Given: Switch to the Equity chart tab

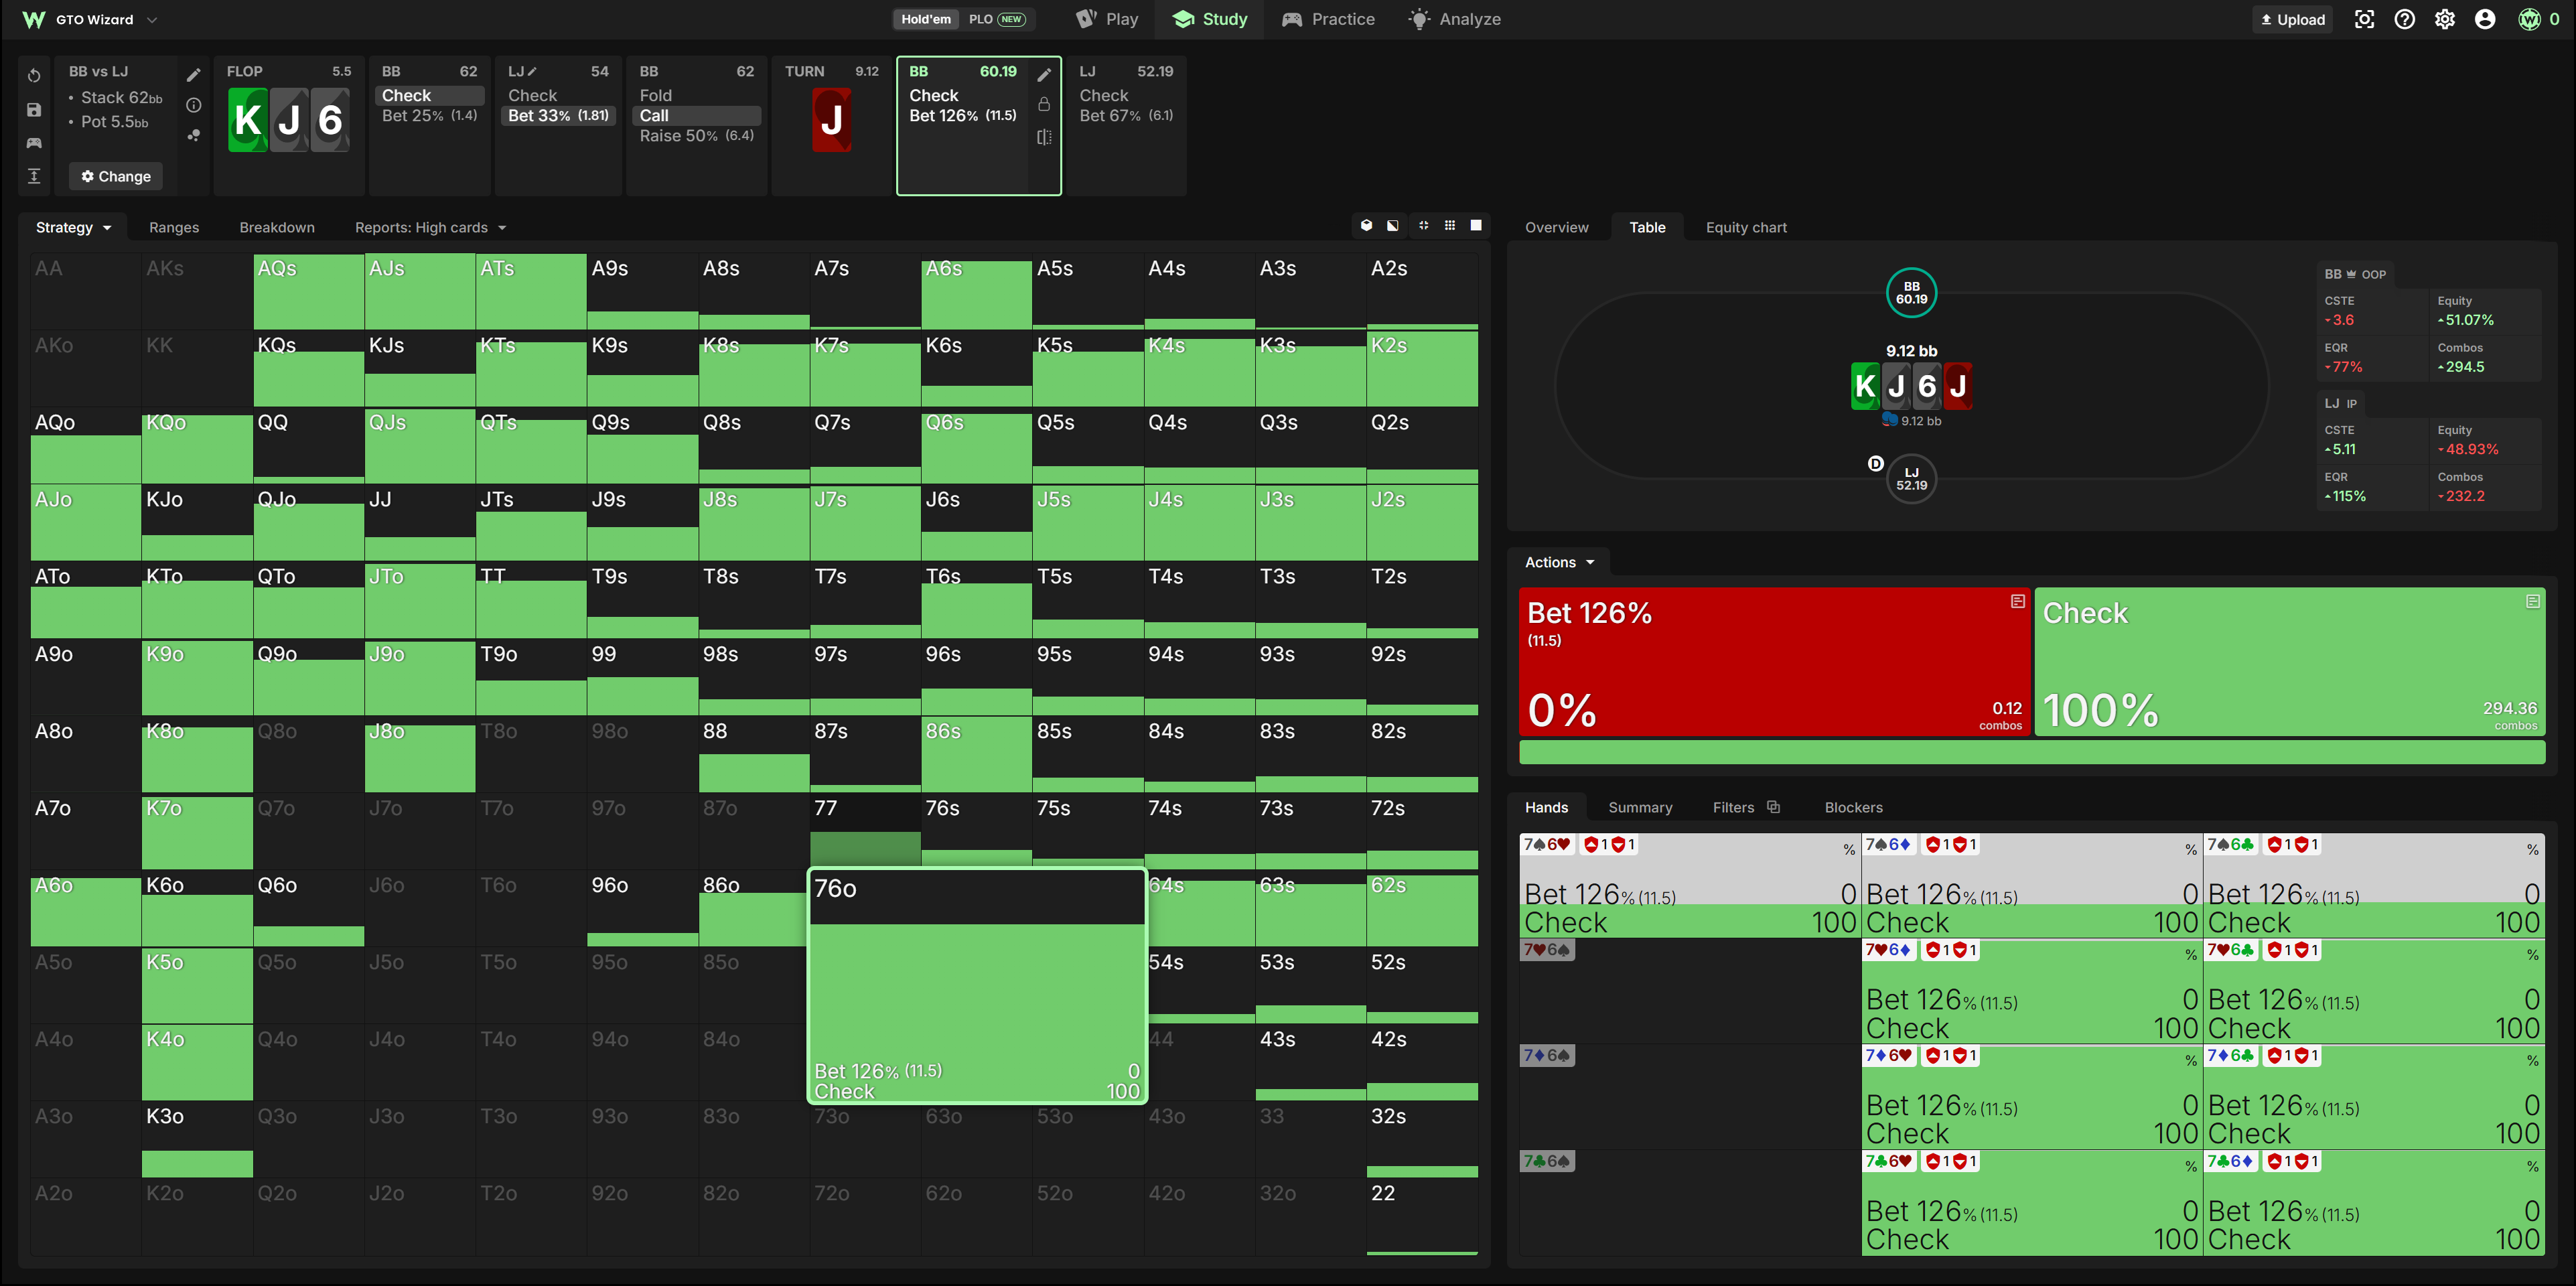Looking at the screenshot, I should tap(1746, 228).
